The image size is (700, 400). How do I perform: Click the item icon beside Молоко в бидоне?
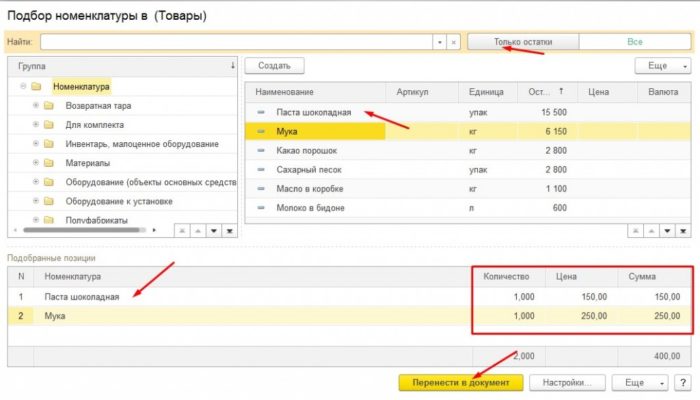click(x=261, y=208)
